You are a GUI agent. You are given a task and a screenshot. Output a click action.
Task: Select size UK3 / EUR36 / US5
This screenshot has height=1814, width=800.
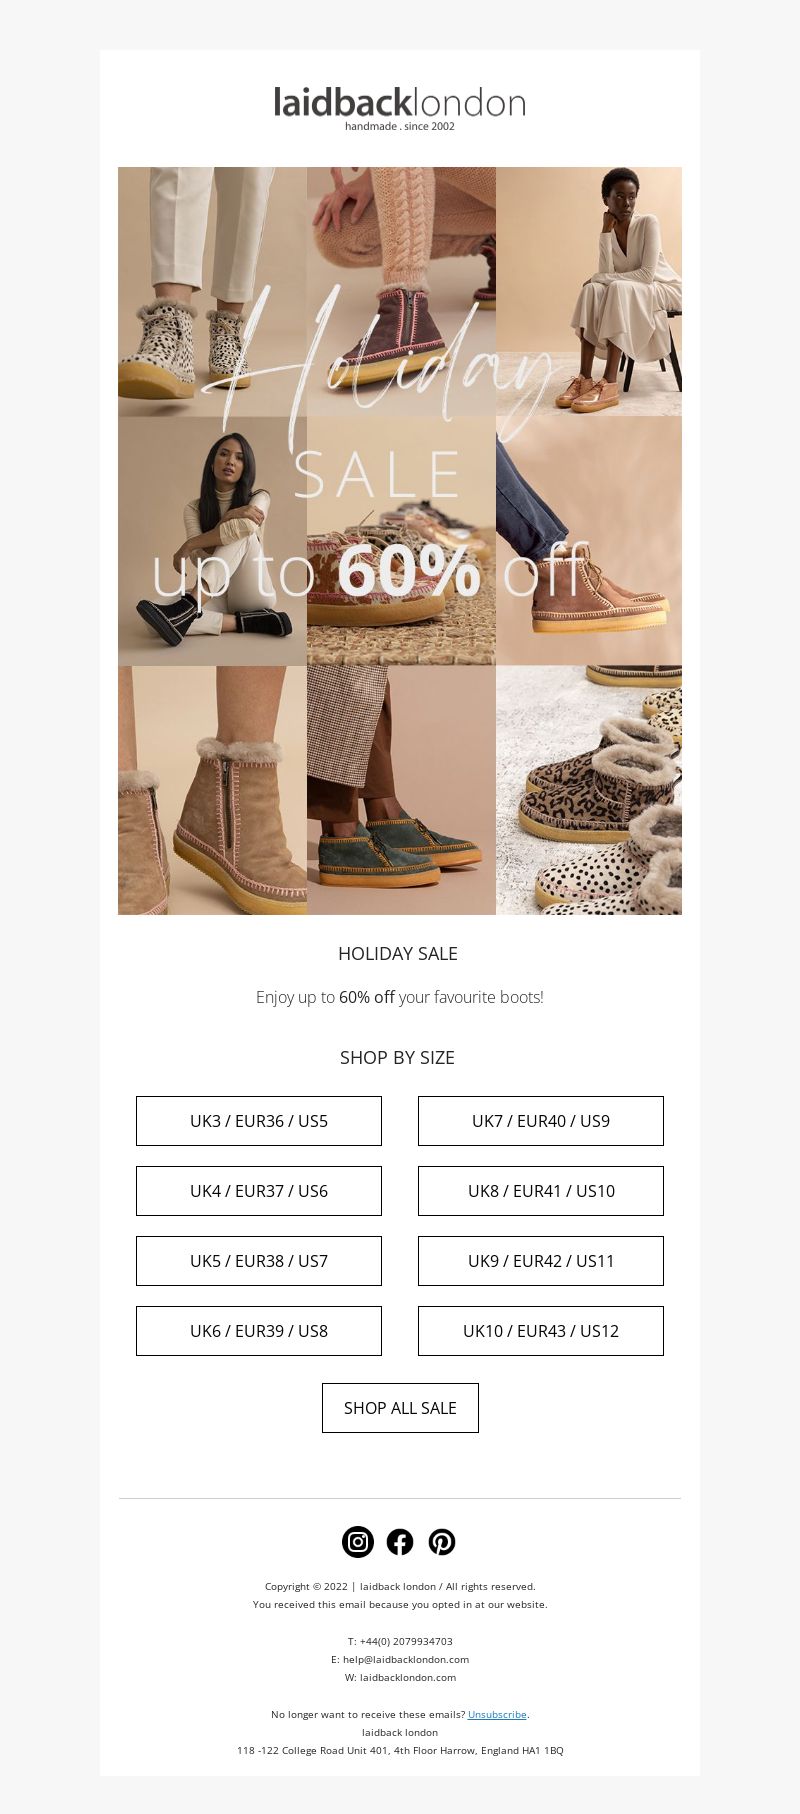click(x=259, y=1121)
